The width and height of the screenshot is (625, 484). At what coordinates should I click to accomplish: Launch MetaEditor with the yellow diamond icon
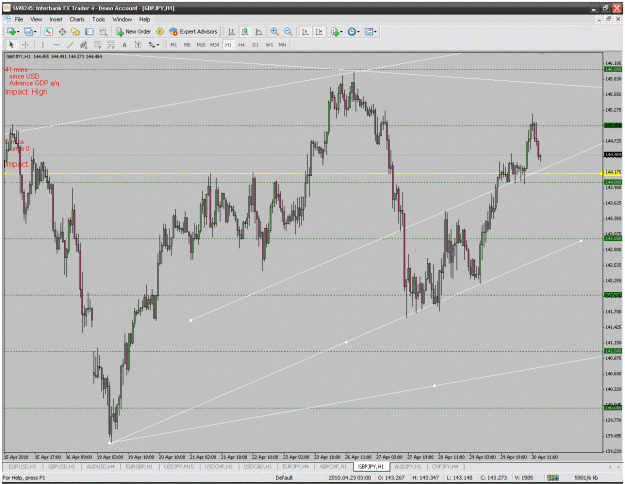[160, 31]
